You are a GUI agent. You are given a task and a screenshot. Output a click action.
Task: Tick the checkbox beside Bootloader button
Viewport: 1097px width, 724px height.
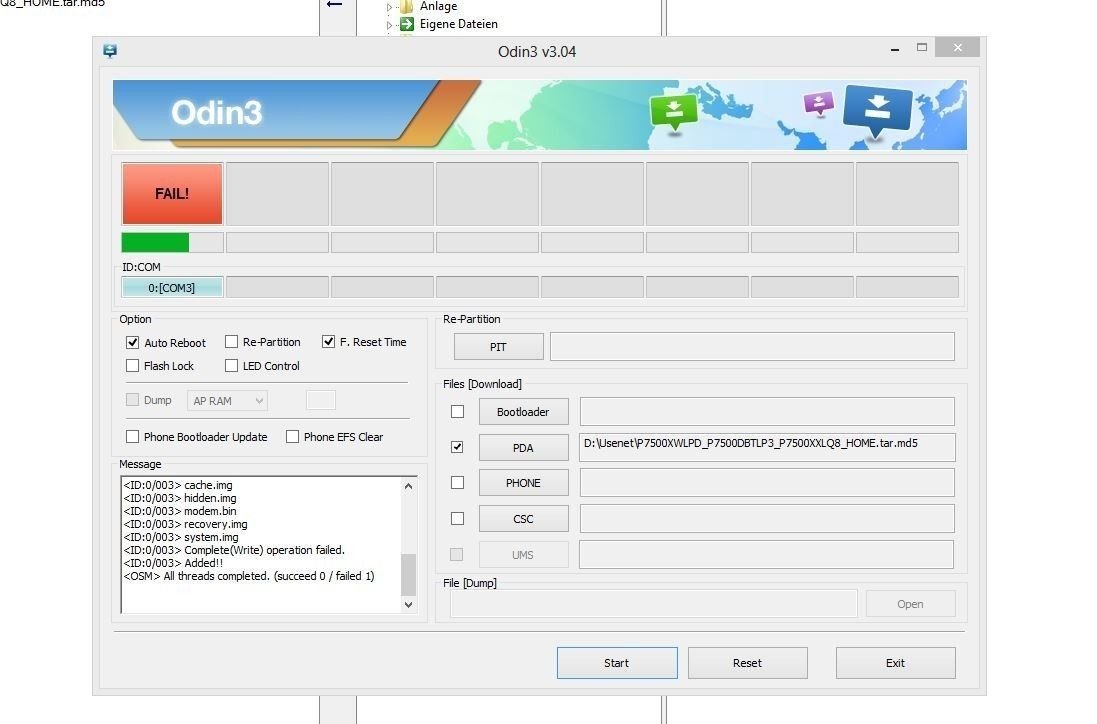[458, 411]
